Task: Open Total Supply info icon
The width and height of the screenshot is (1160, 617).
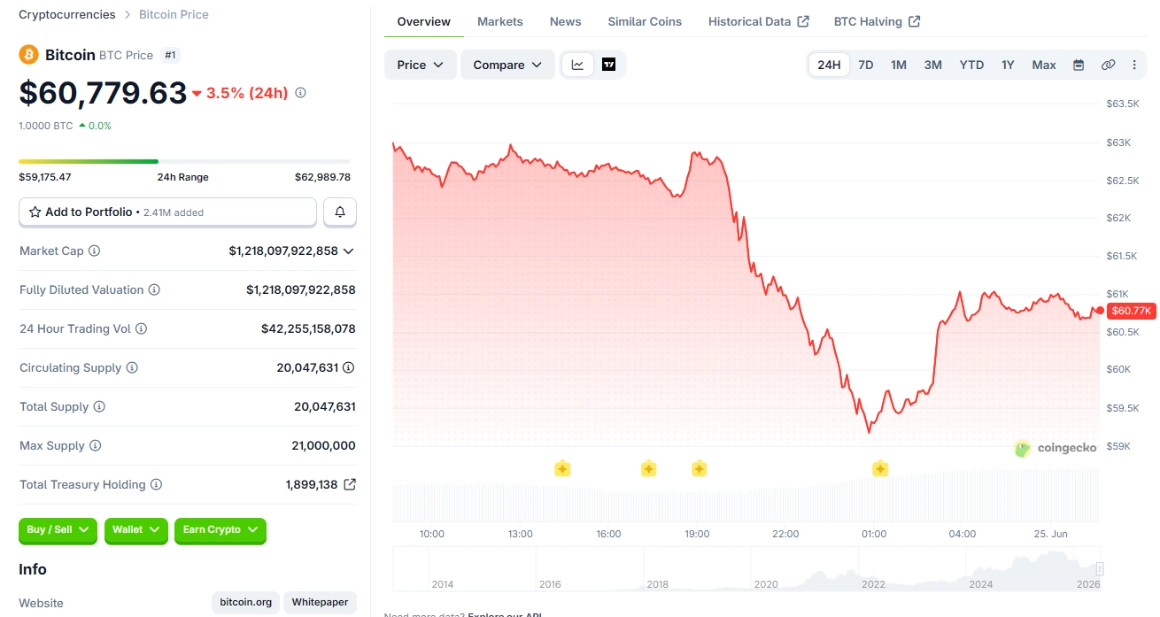Action: point(99,407)
